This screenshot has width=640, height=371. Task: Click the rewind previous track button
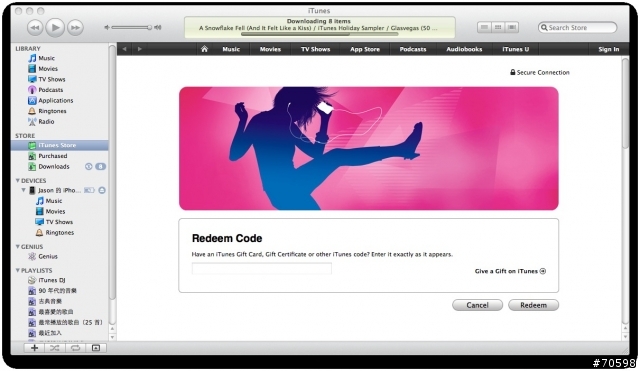click(35, 28)
